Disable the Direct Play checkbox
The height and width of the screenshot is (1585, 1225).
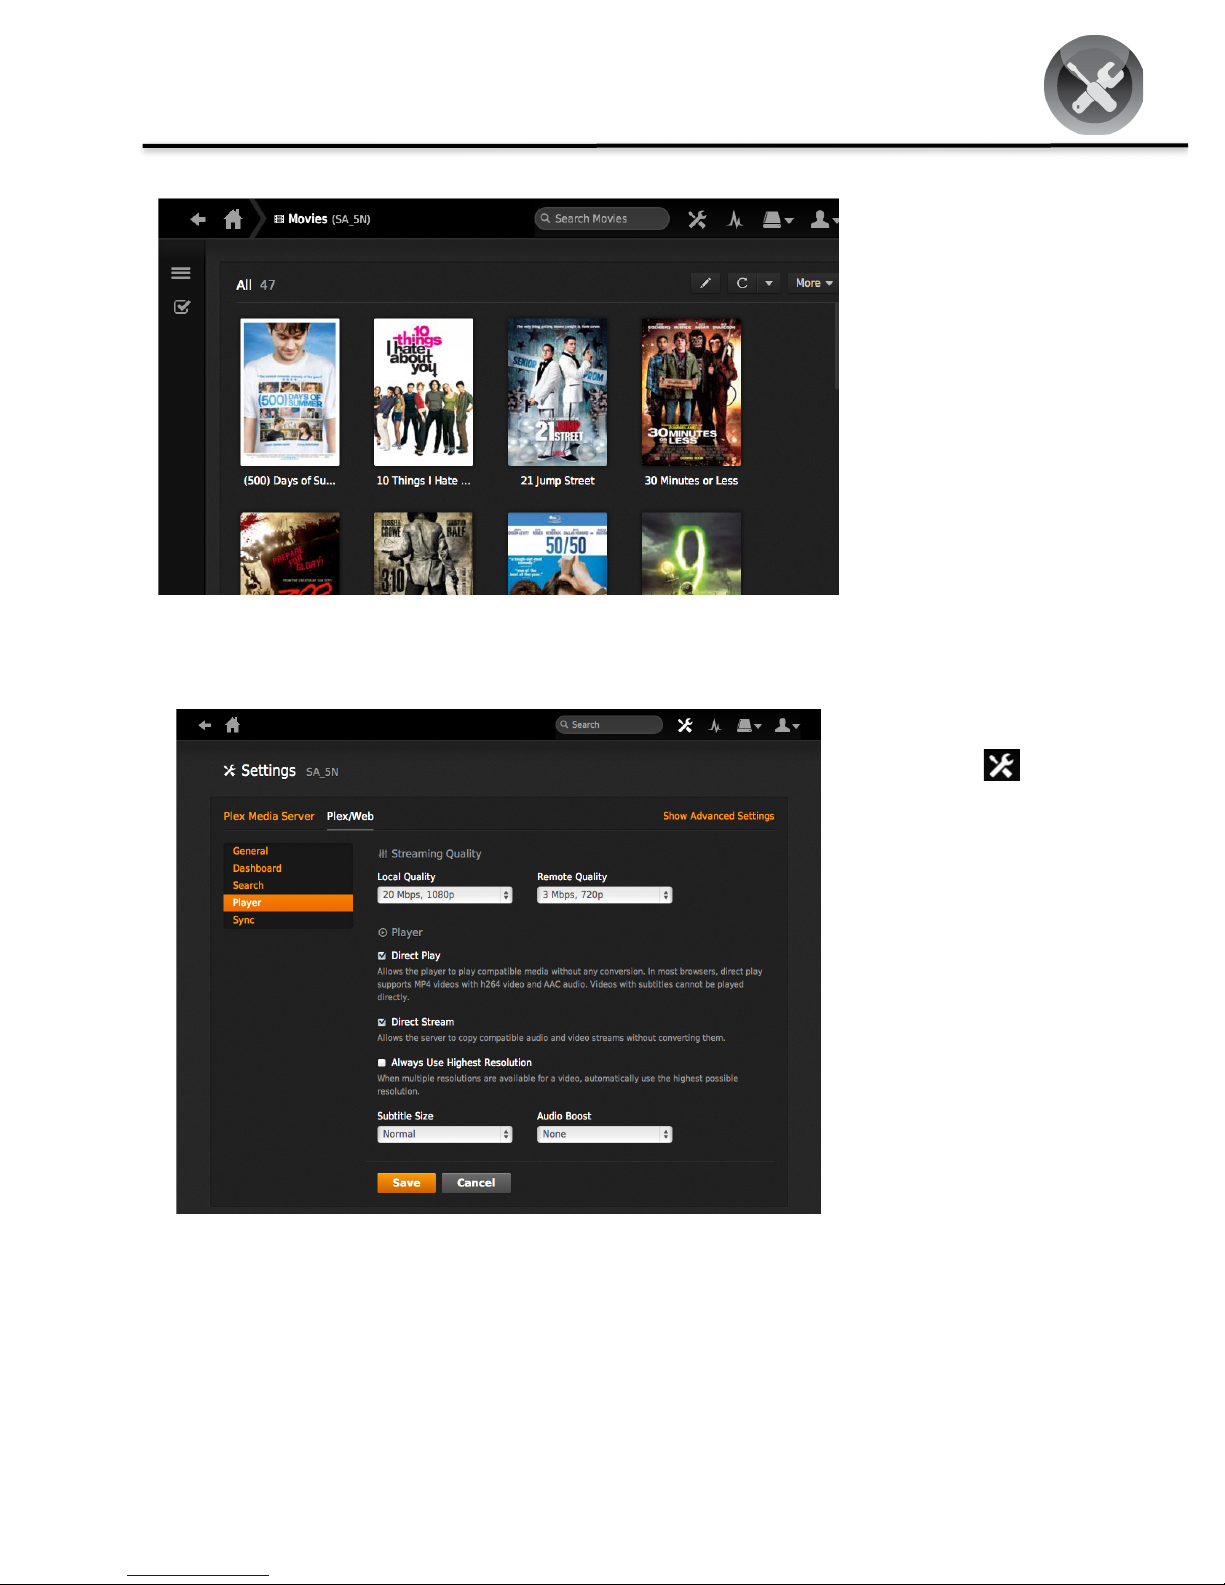coord(382,956)
